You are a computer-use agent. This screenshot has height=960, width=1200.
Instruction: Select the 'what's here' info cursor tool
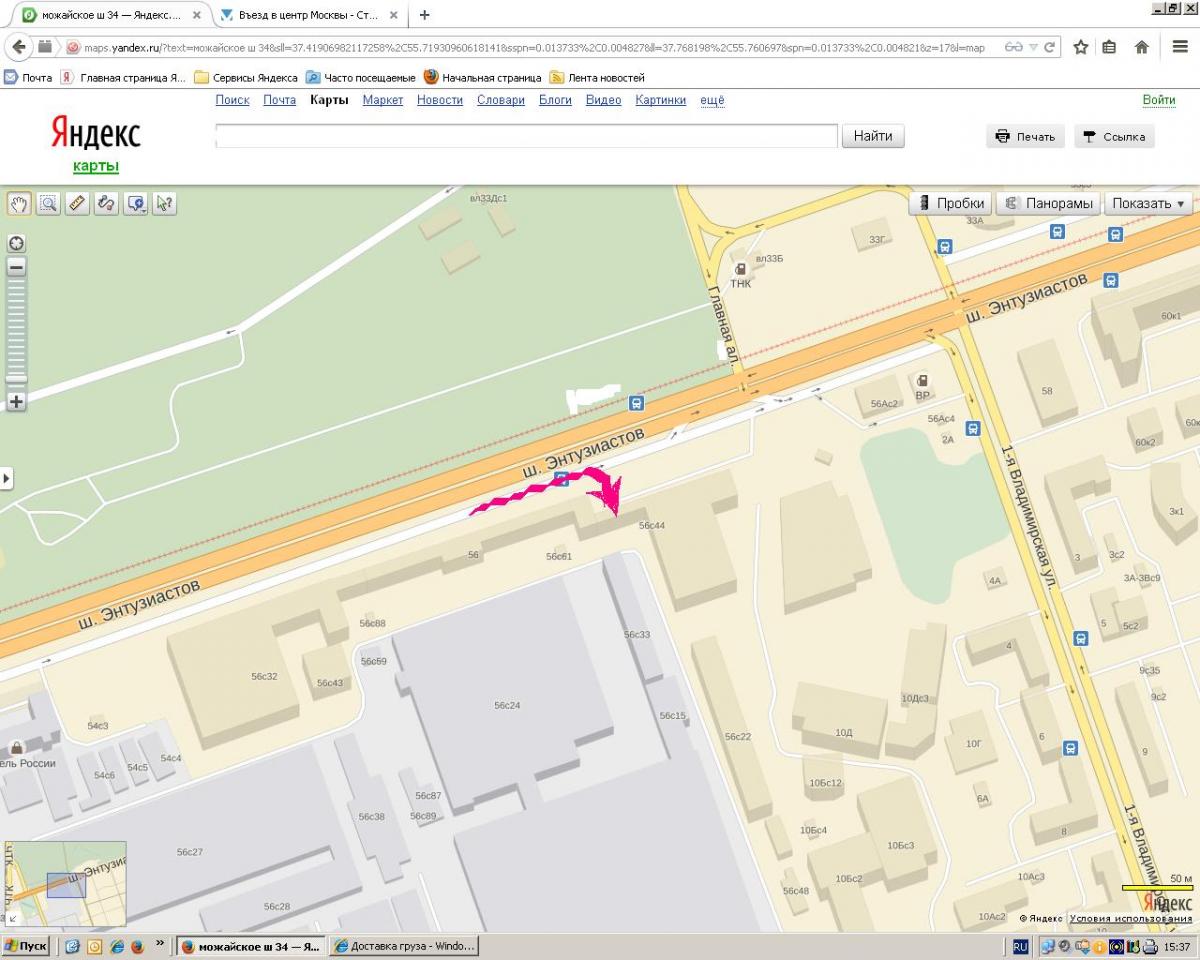coord(165,203)
